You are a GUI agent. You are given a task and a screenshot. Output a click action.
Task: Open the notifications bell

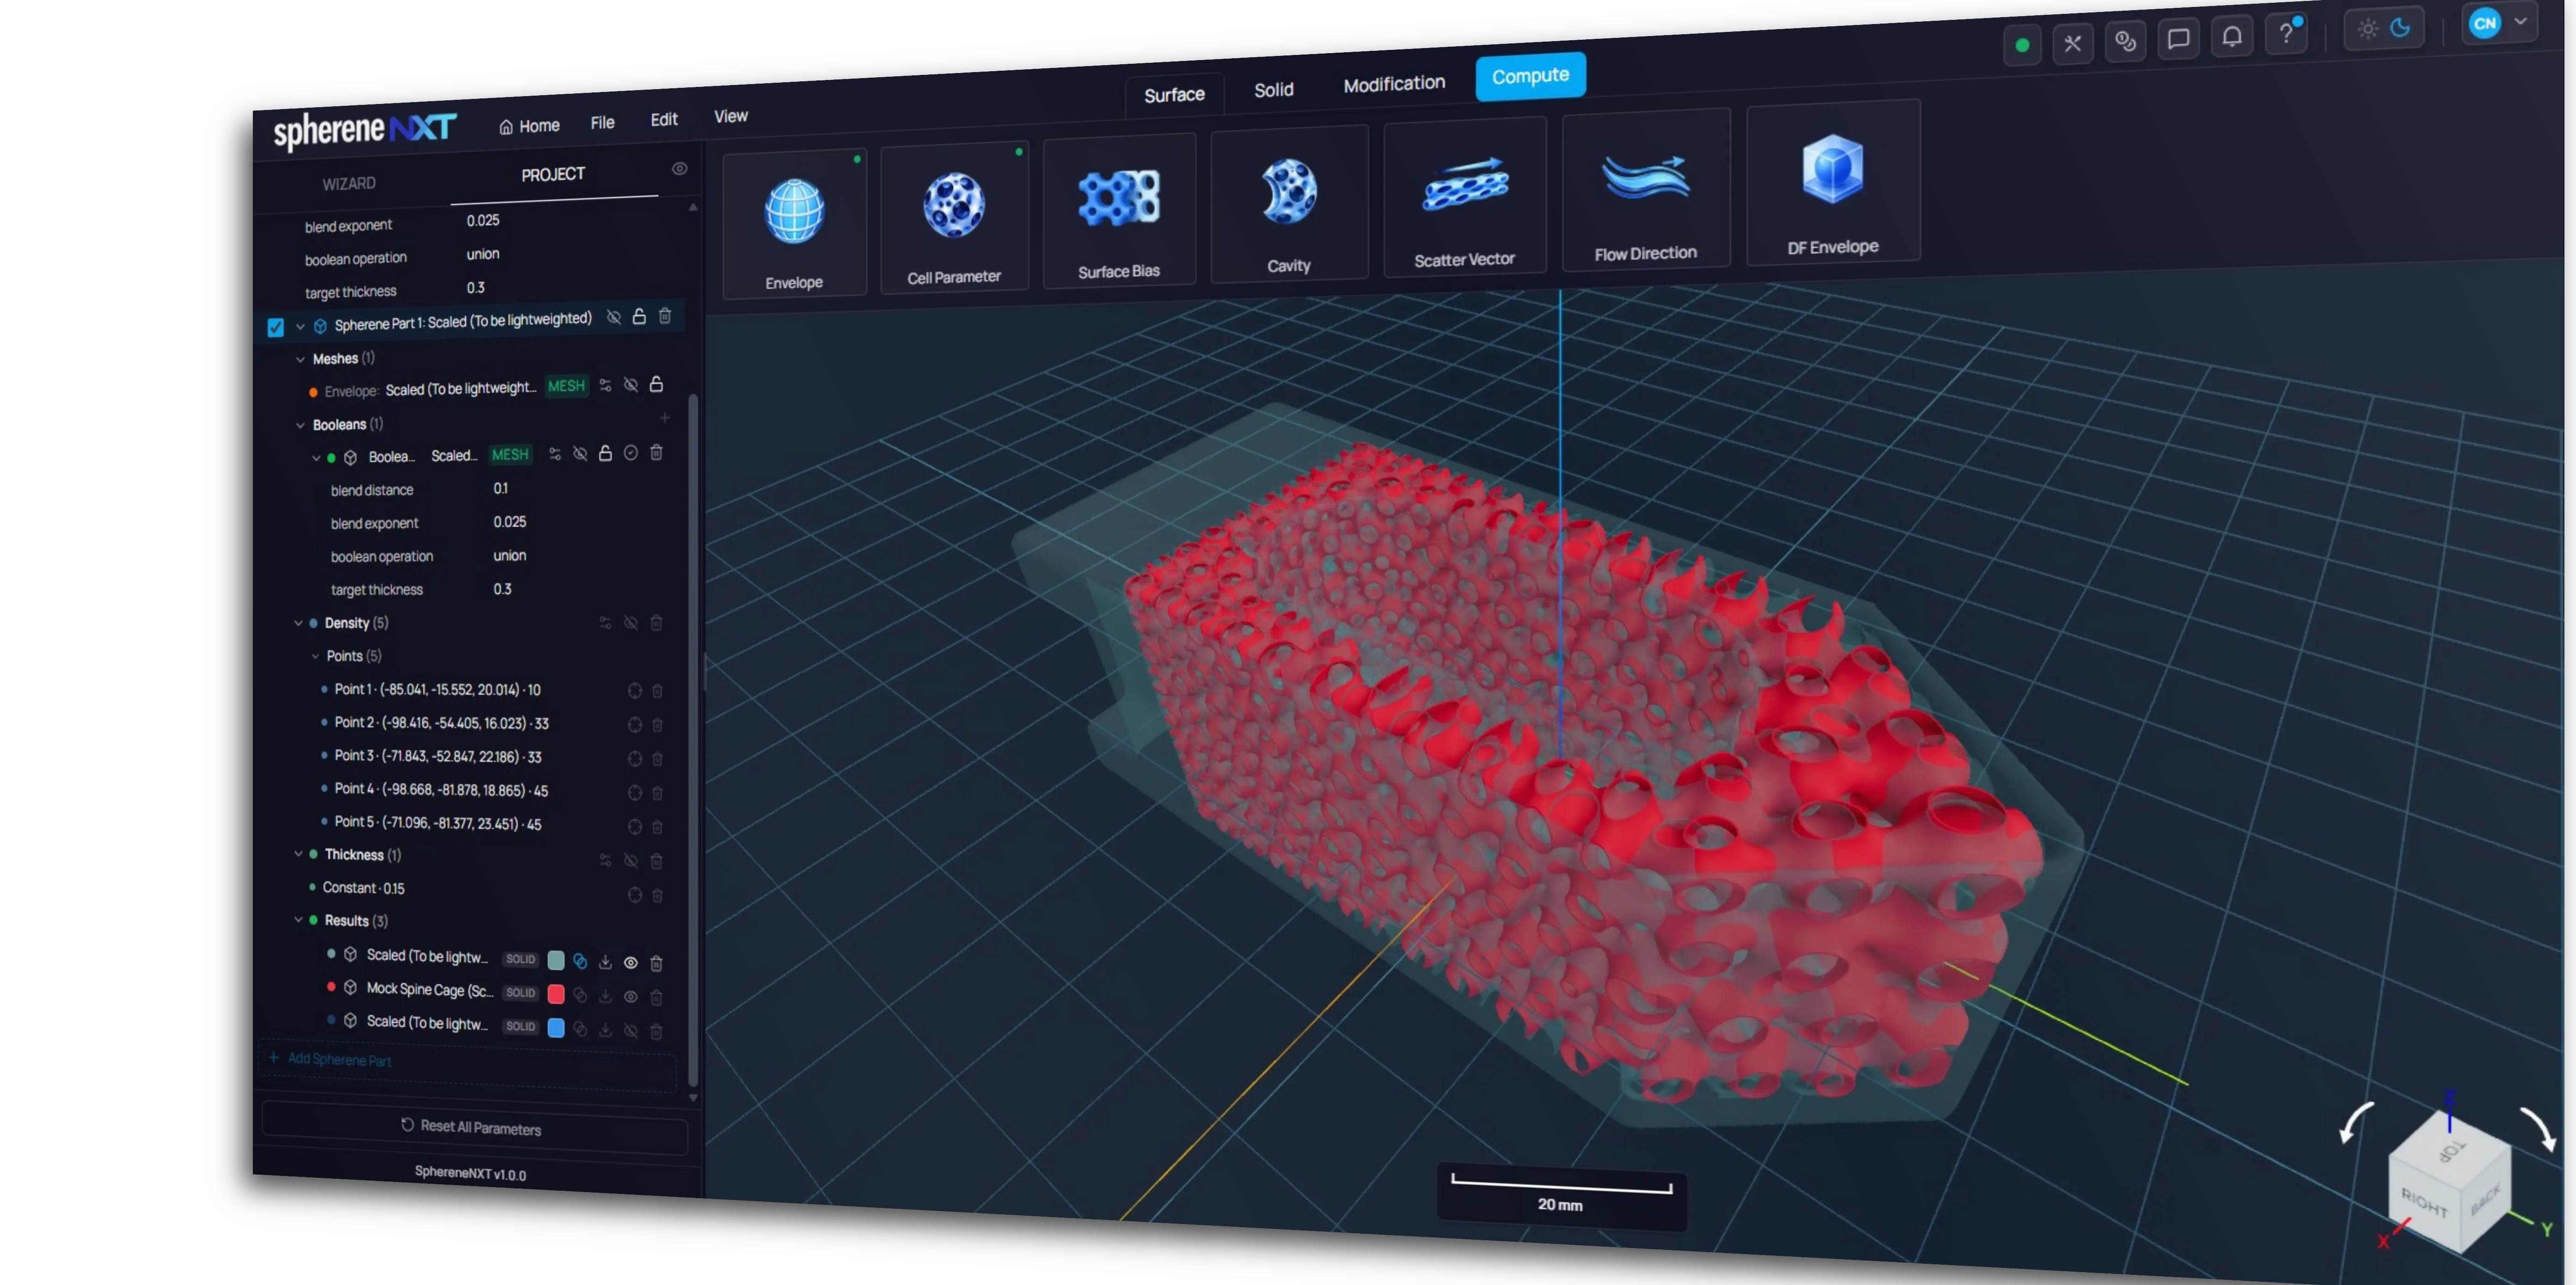(x=2232, y=37)
